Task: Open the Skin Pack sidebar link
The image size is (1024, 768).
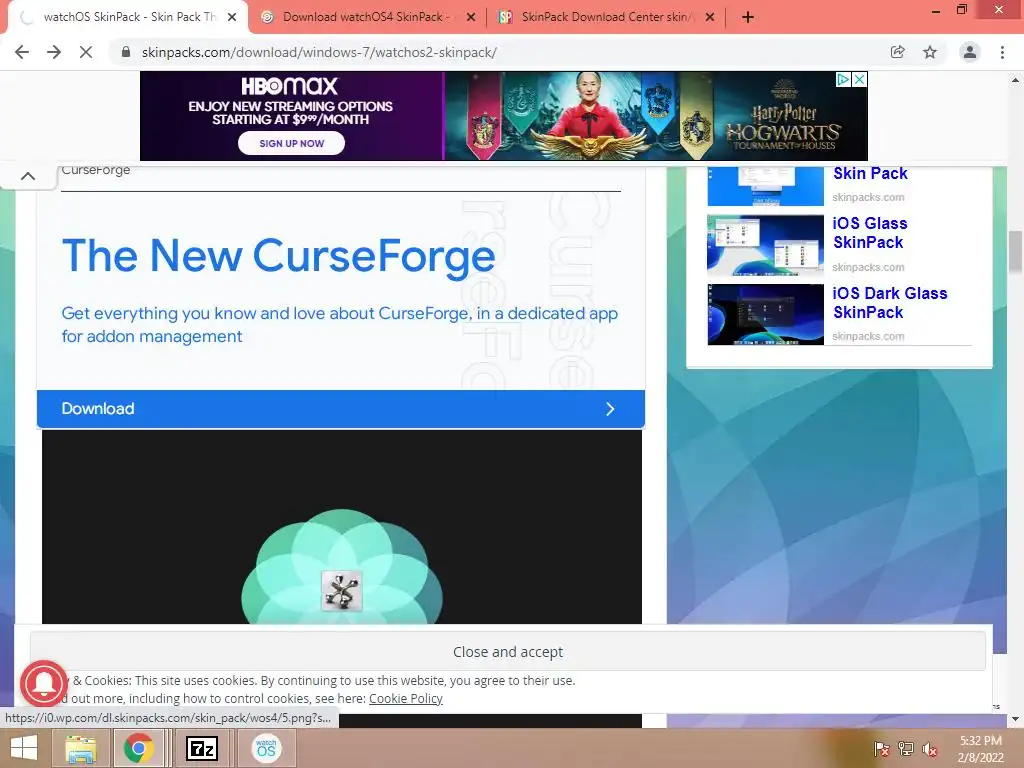Action: click(870, 174)
